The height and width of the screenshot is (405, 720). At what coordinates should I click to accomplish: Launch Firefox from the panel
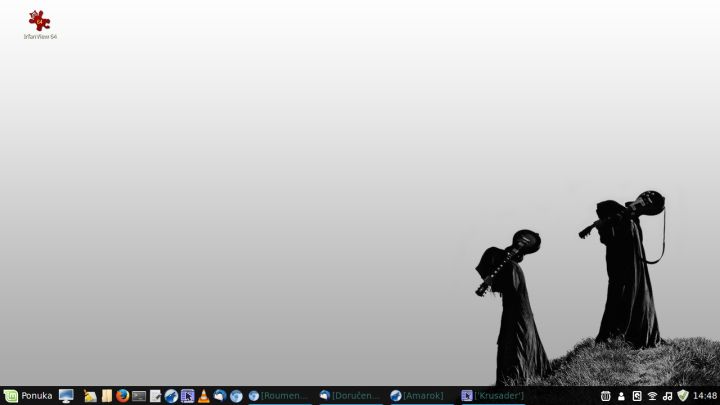(123, 395)
